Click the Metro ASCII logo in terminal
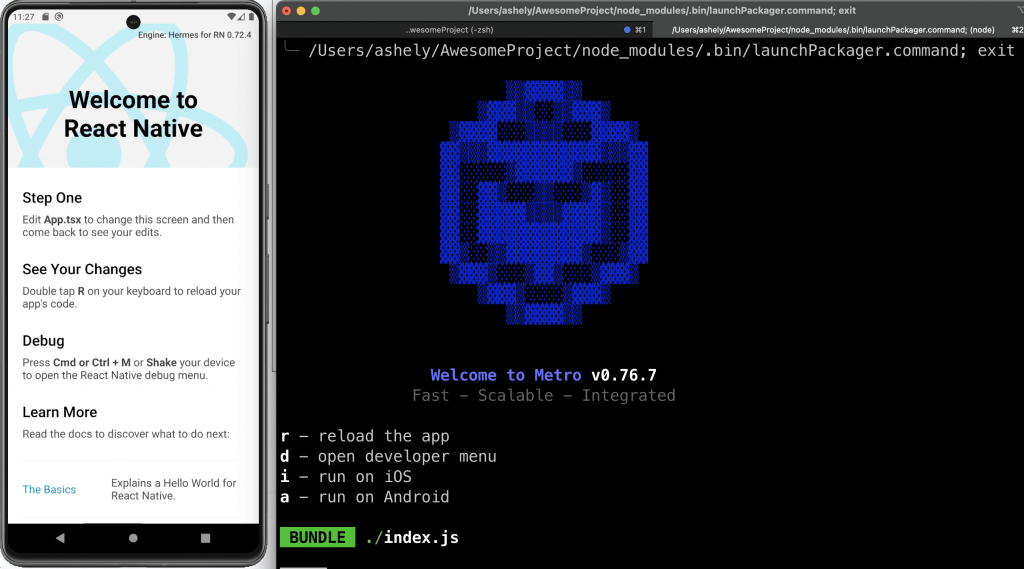 pyautogui.click(x=544, y=203)
